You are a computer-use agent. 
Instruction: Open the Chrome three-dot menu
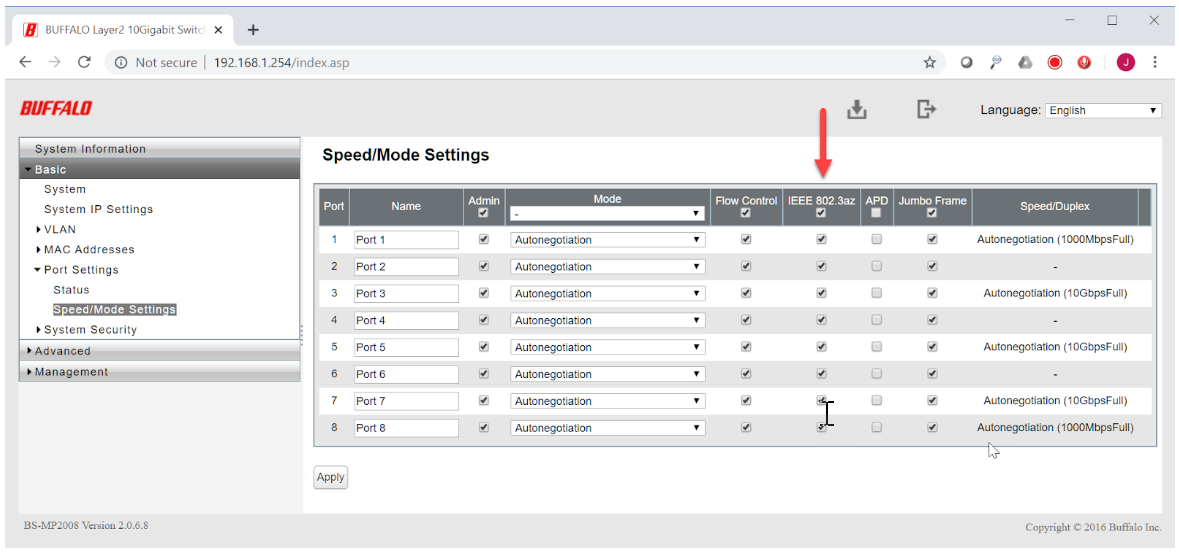tap(1155, 62)
